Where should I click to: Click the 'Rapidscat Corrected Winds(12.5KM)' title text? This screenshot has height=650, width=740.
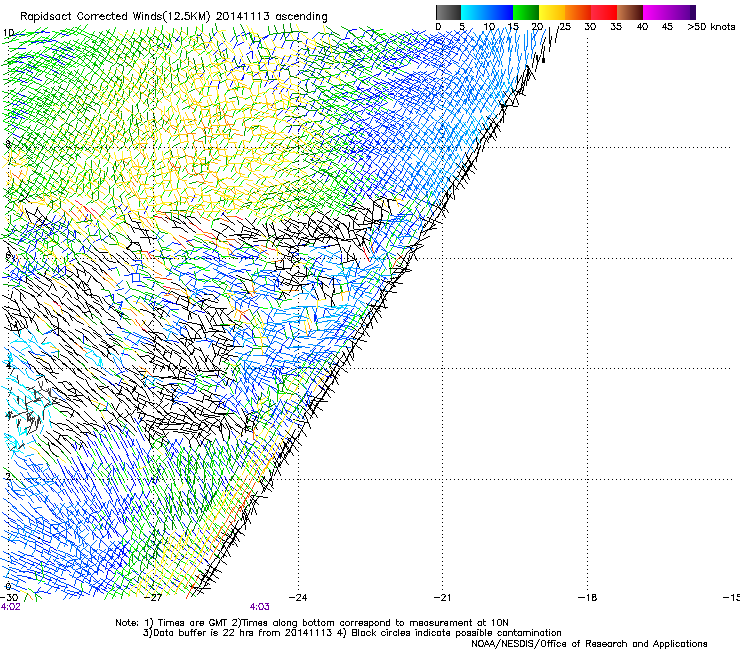[115, 17]
